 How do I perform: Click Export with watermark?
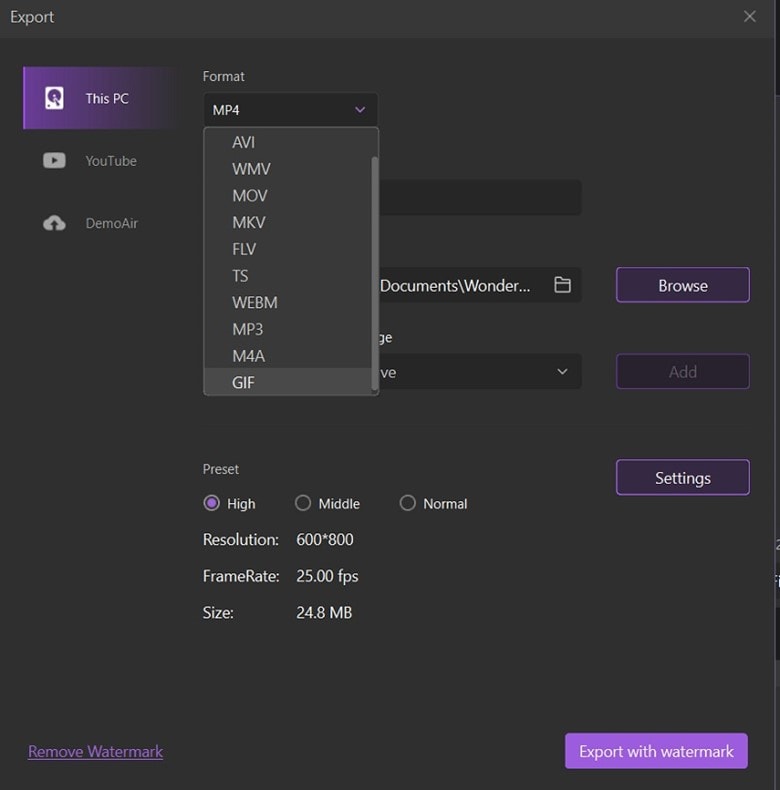point(656,751)
